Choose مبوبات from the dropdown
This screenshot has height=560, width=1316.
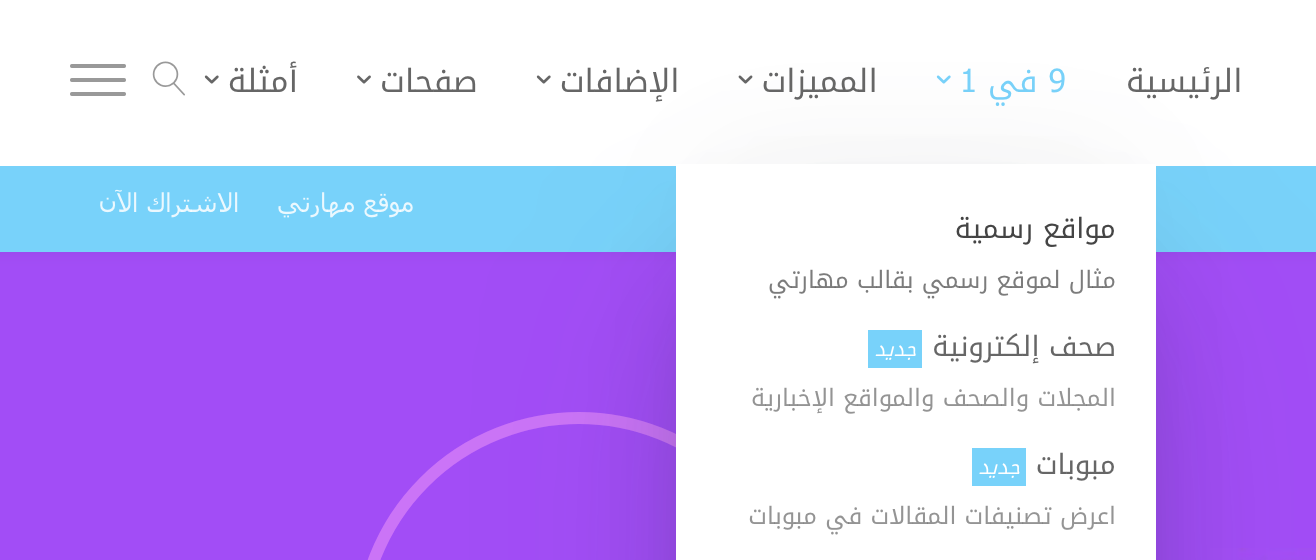[x=1075, y=465]
